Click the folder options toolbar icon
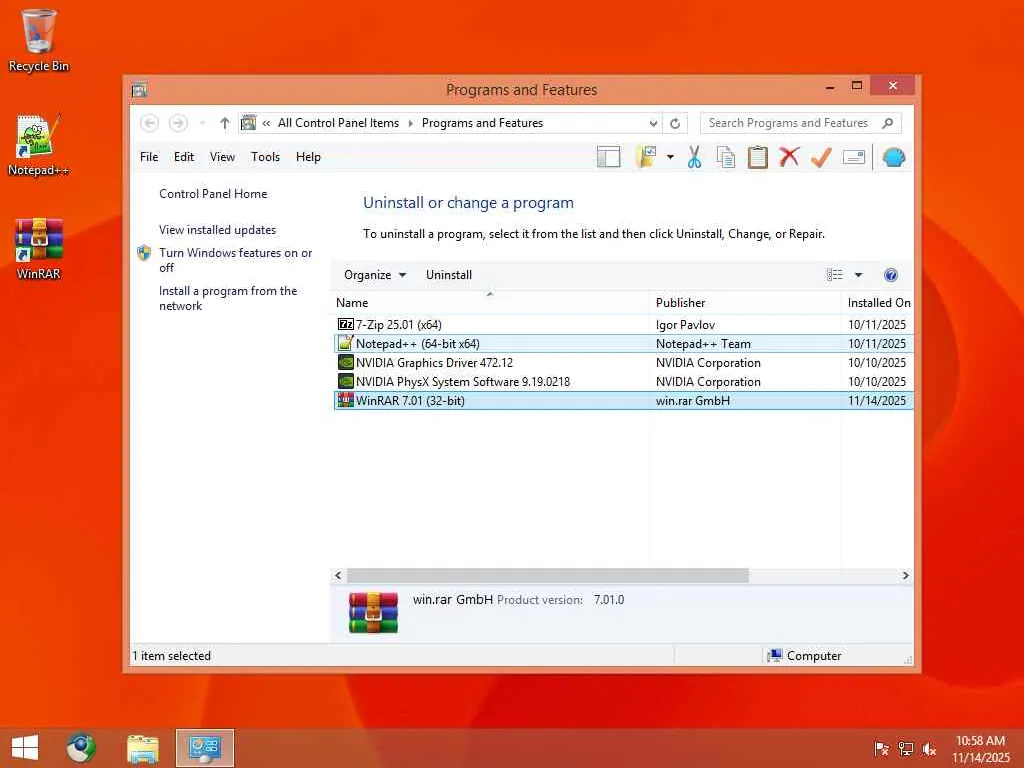Screen dimensions: 1024x768 (646, 157)
